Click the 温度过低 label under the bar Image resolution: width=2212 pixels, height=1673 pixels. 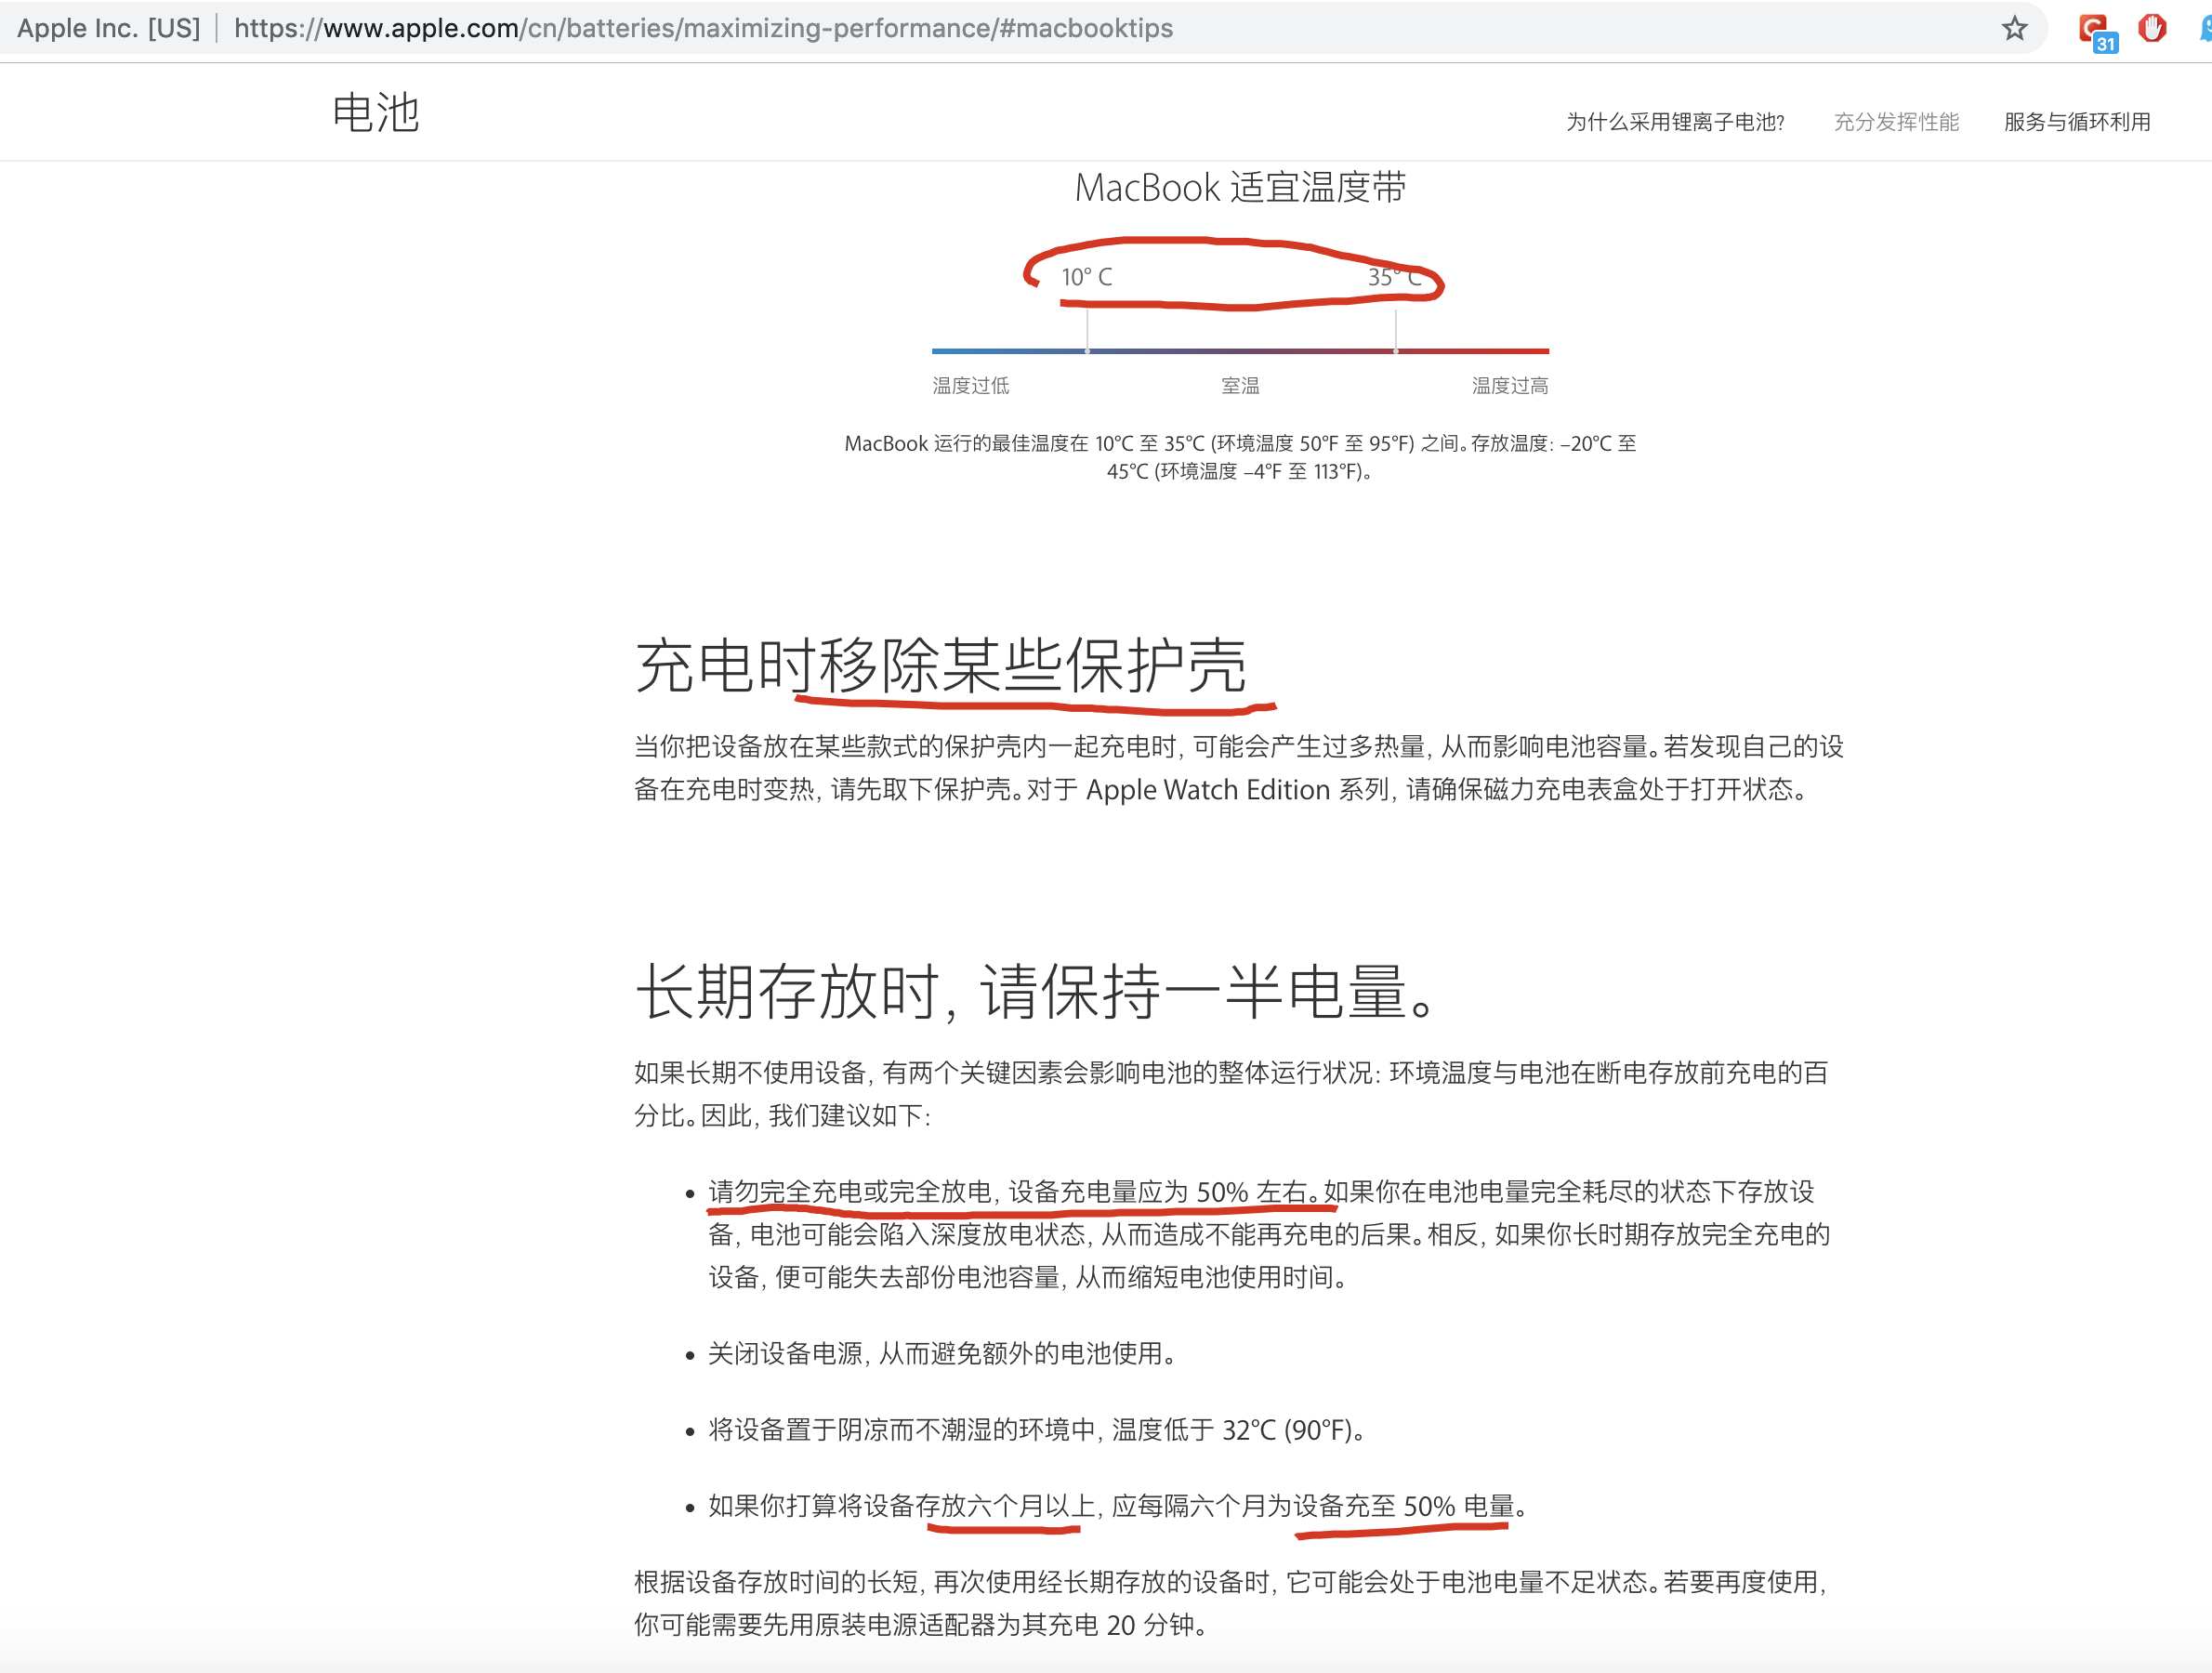tap(970, 386)
